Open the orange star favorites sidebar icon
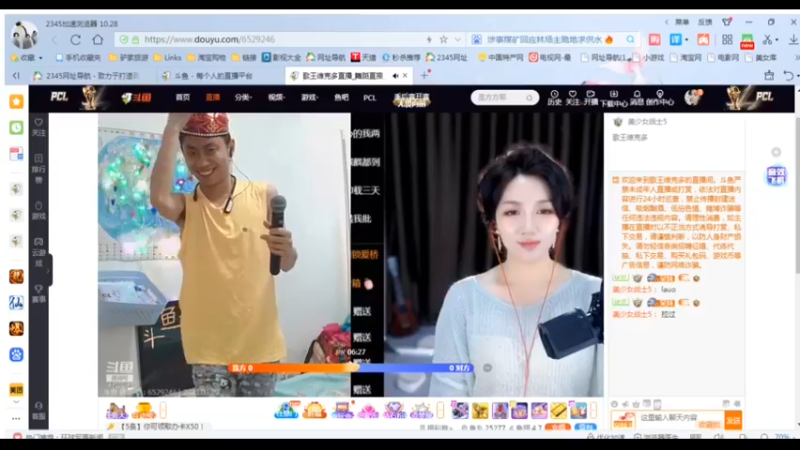Screen dimensions: 800x450 [x=16, y=101]
